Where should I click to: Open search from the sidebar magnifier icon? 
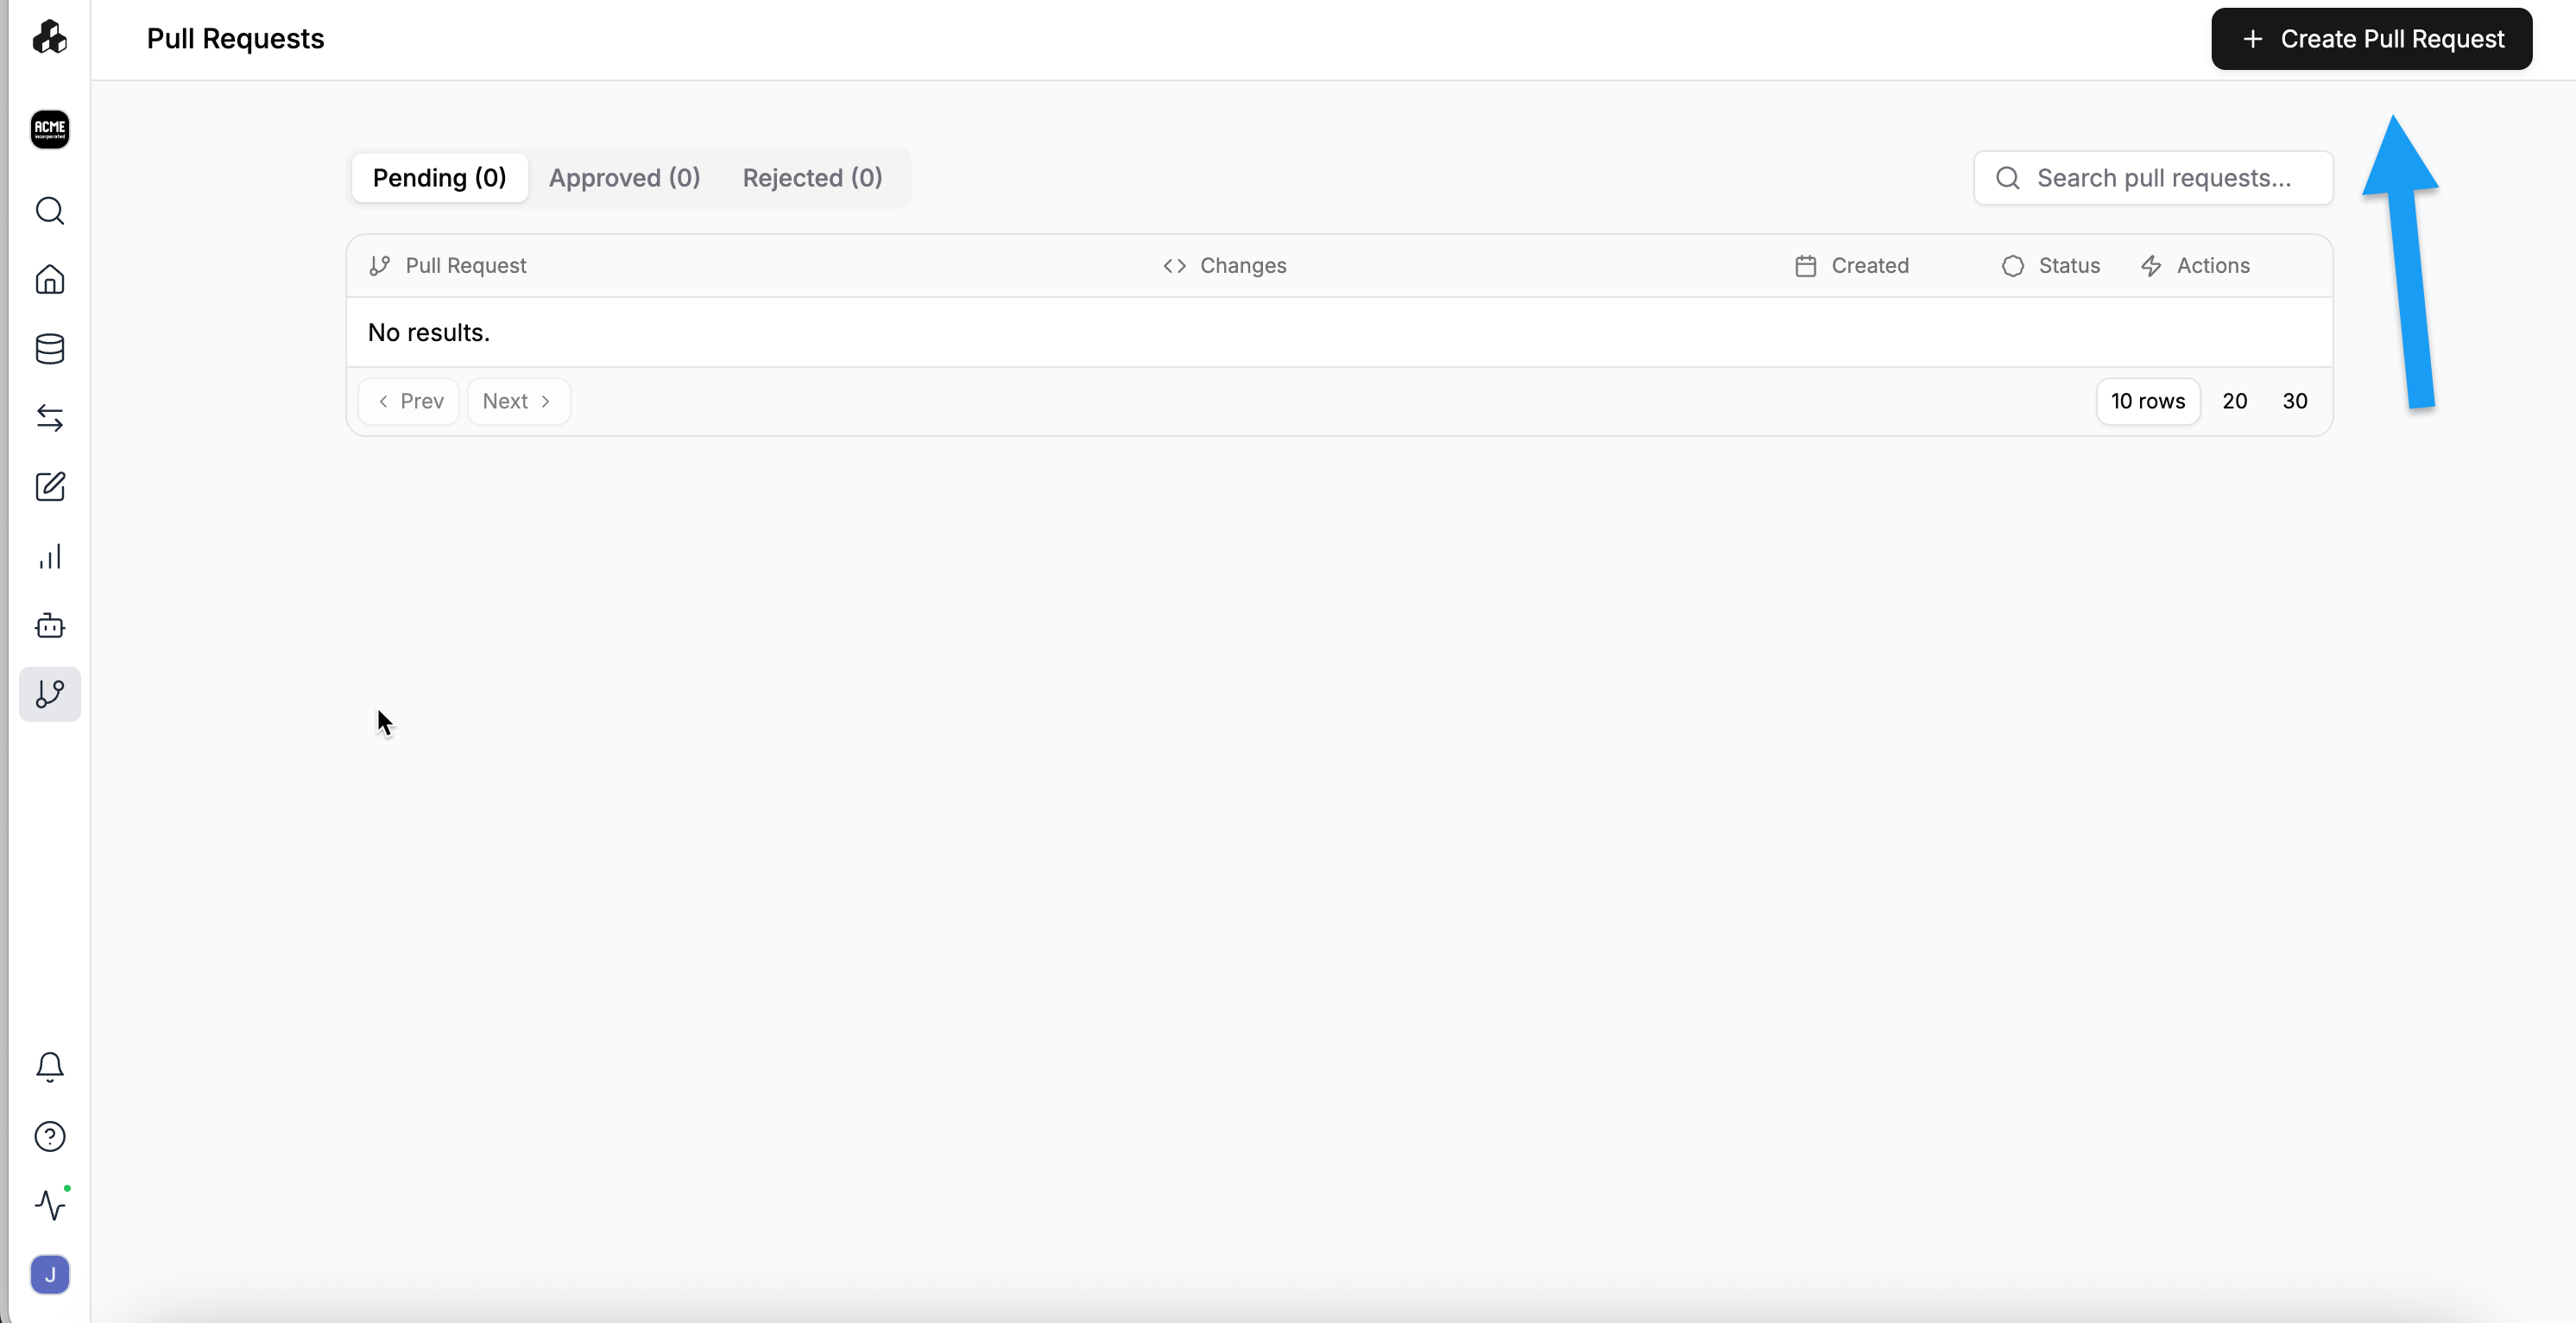point(50,211)
